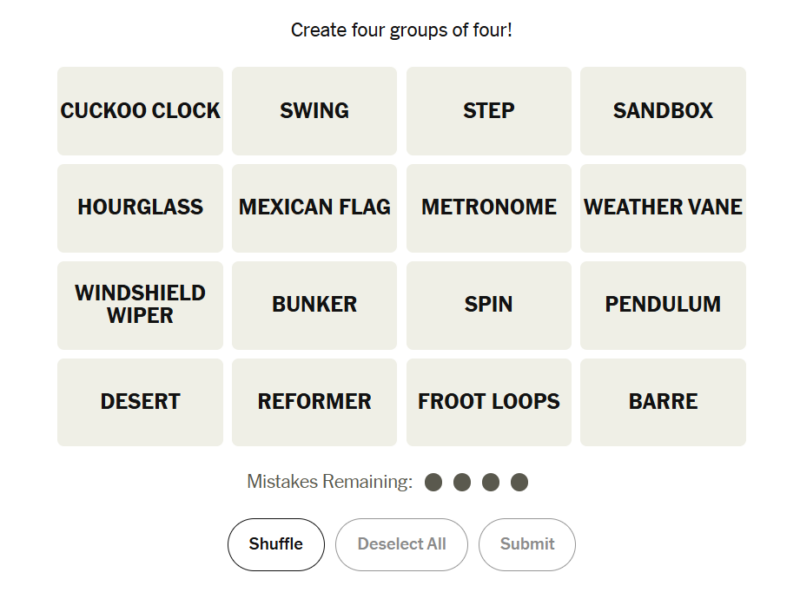Click the first mistakes remaining dot

[433, 483]
